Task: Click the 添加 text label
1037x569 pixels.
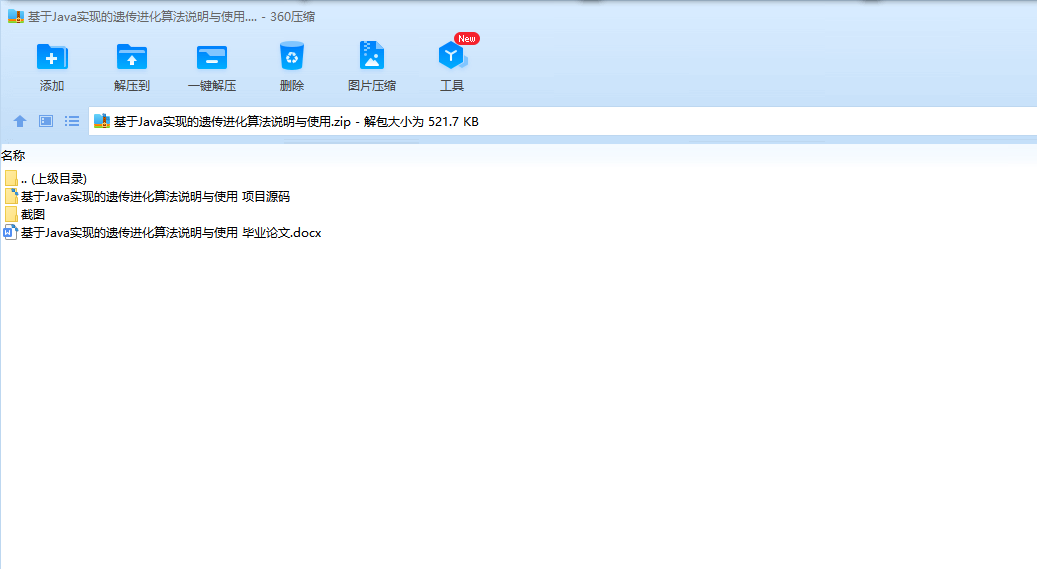Action: [x=52, y=86]
